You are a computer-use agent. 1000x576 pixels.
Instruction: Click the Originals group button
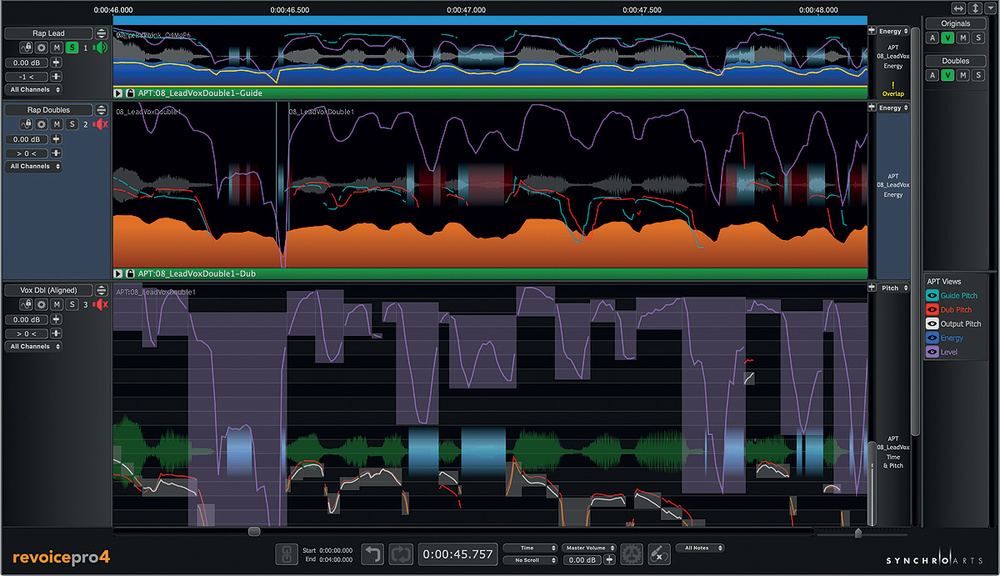click(956, 23)
